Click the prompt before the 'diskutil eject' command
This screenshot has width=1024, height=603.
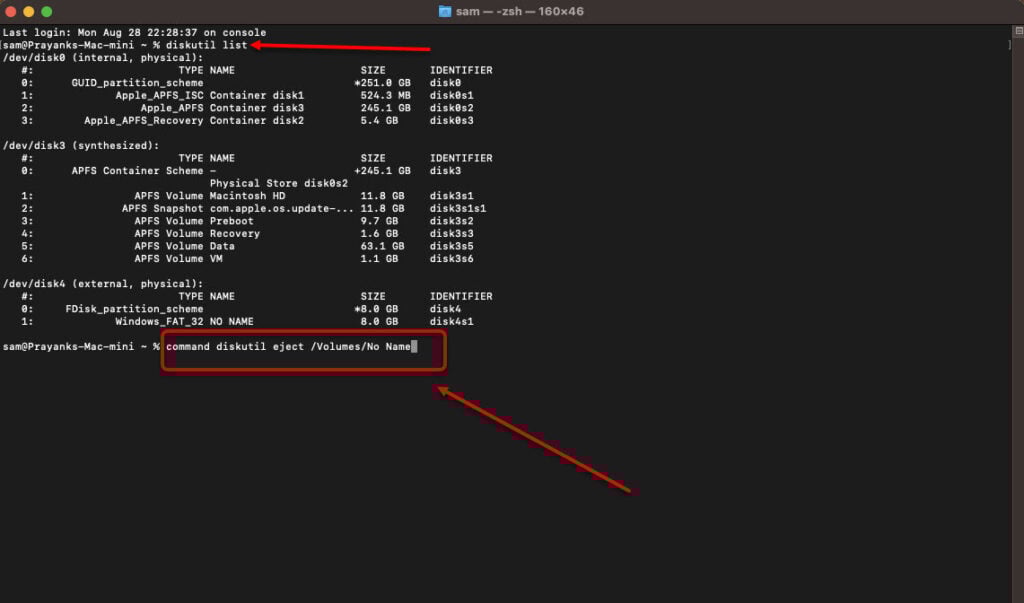coord(81,346)
